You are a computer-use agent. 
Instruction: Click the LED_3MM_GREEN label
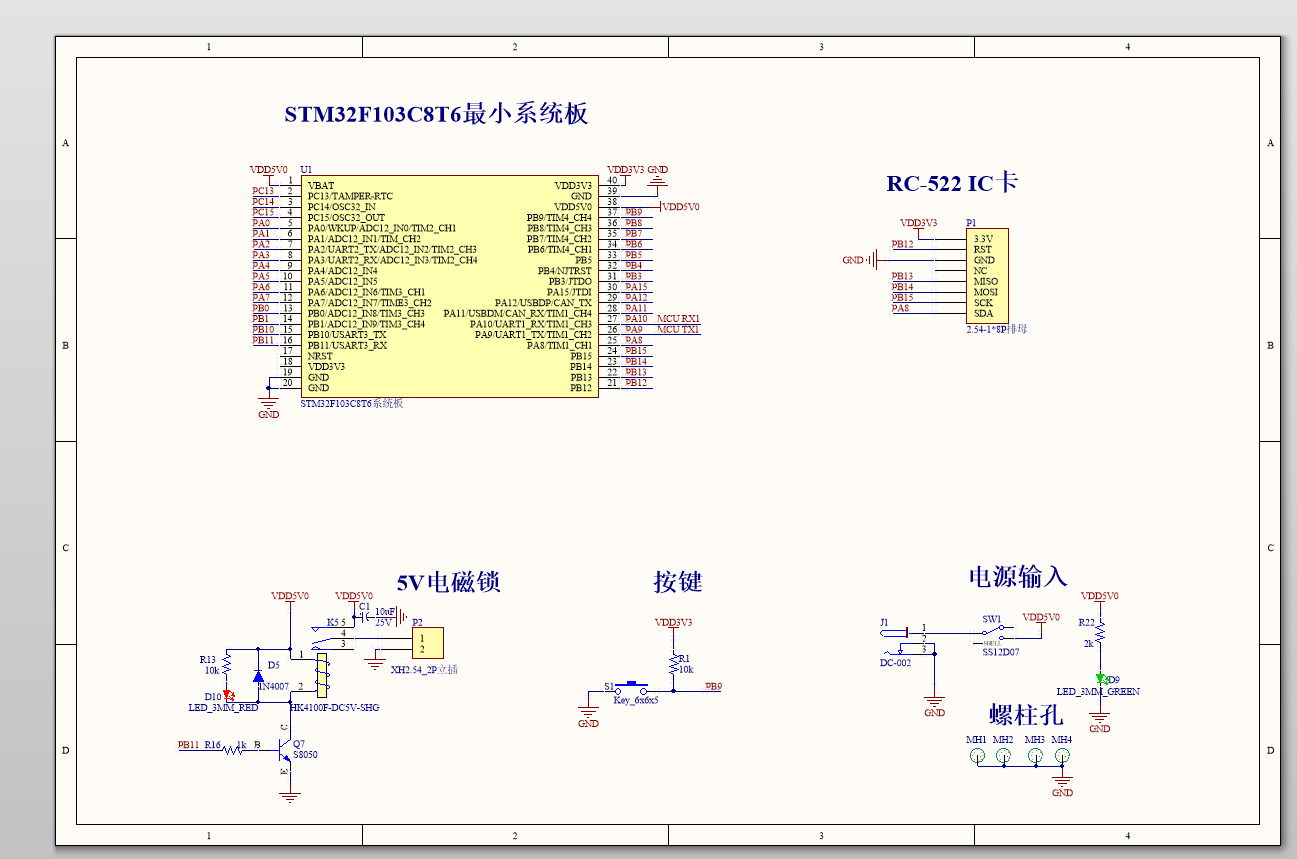pyautogui.click(x=1098, y=692)
